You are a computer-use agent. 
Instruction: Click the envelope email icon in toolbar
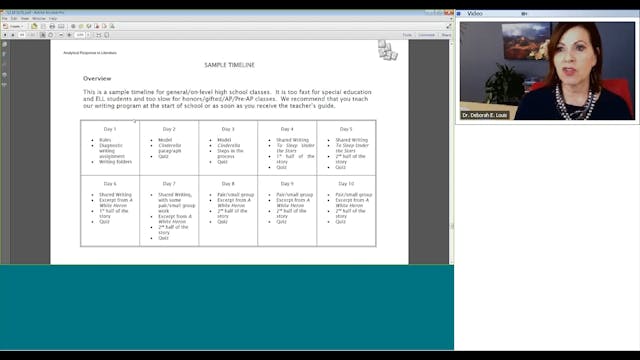point(61,26)
